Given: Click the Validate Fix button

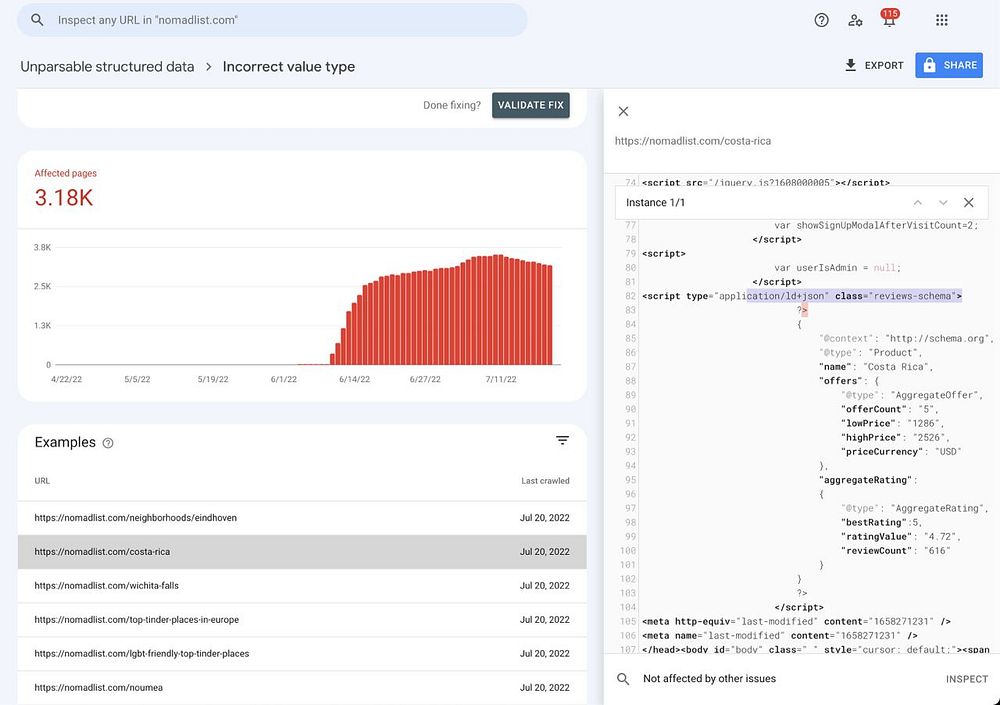Looking at the screenshot, I should 530,105.
